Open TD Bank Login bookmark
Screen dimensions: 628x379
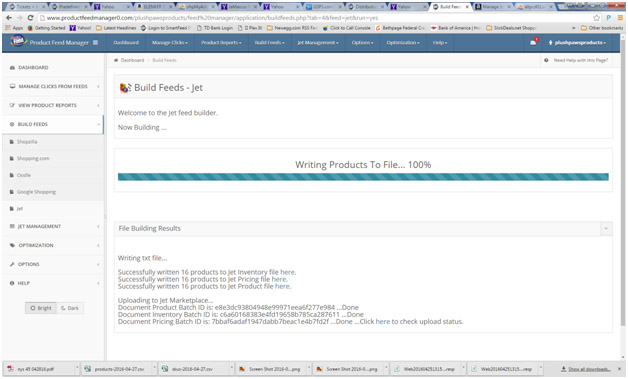(215, 28)
